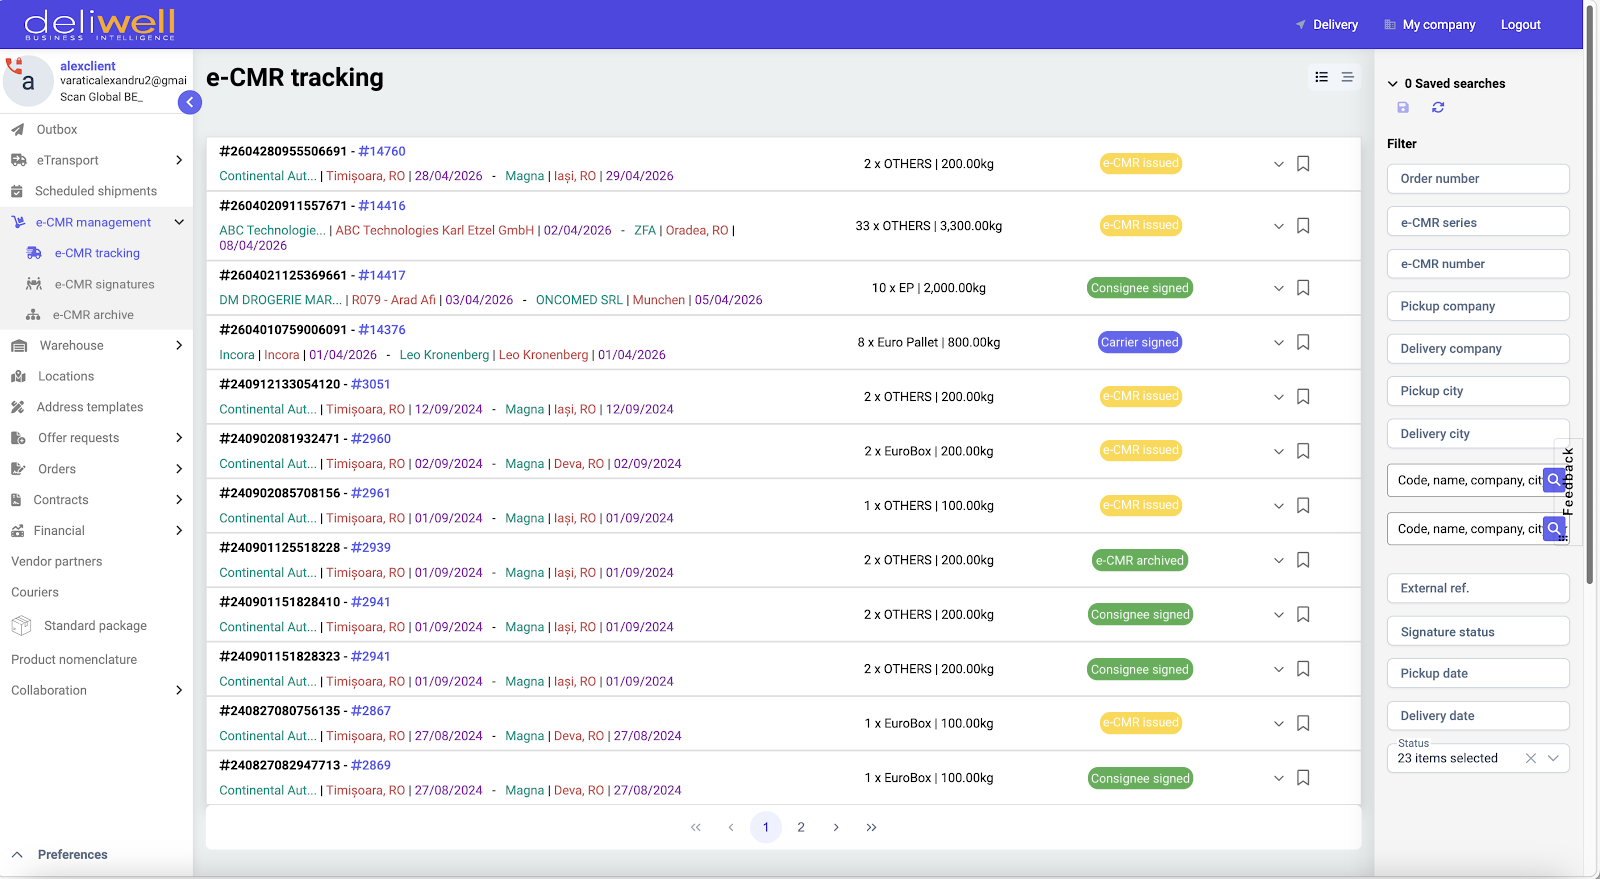Switch to detailed list view icon
The width and height of the screenshot is (1600, 879).
coord(1322,77)
